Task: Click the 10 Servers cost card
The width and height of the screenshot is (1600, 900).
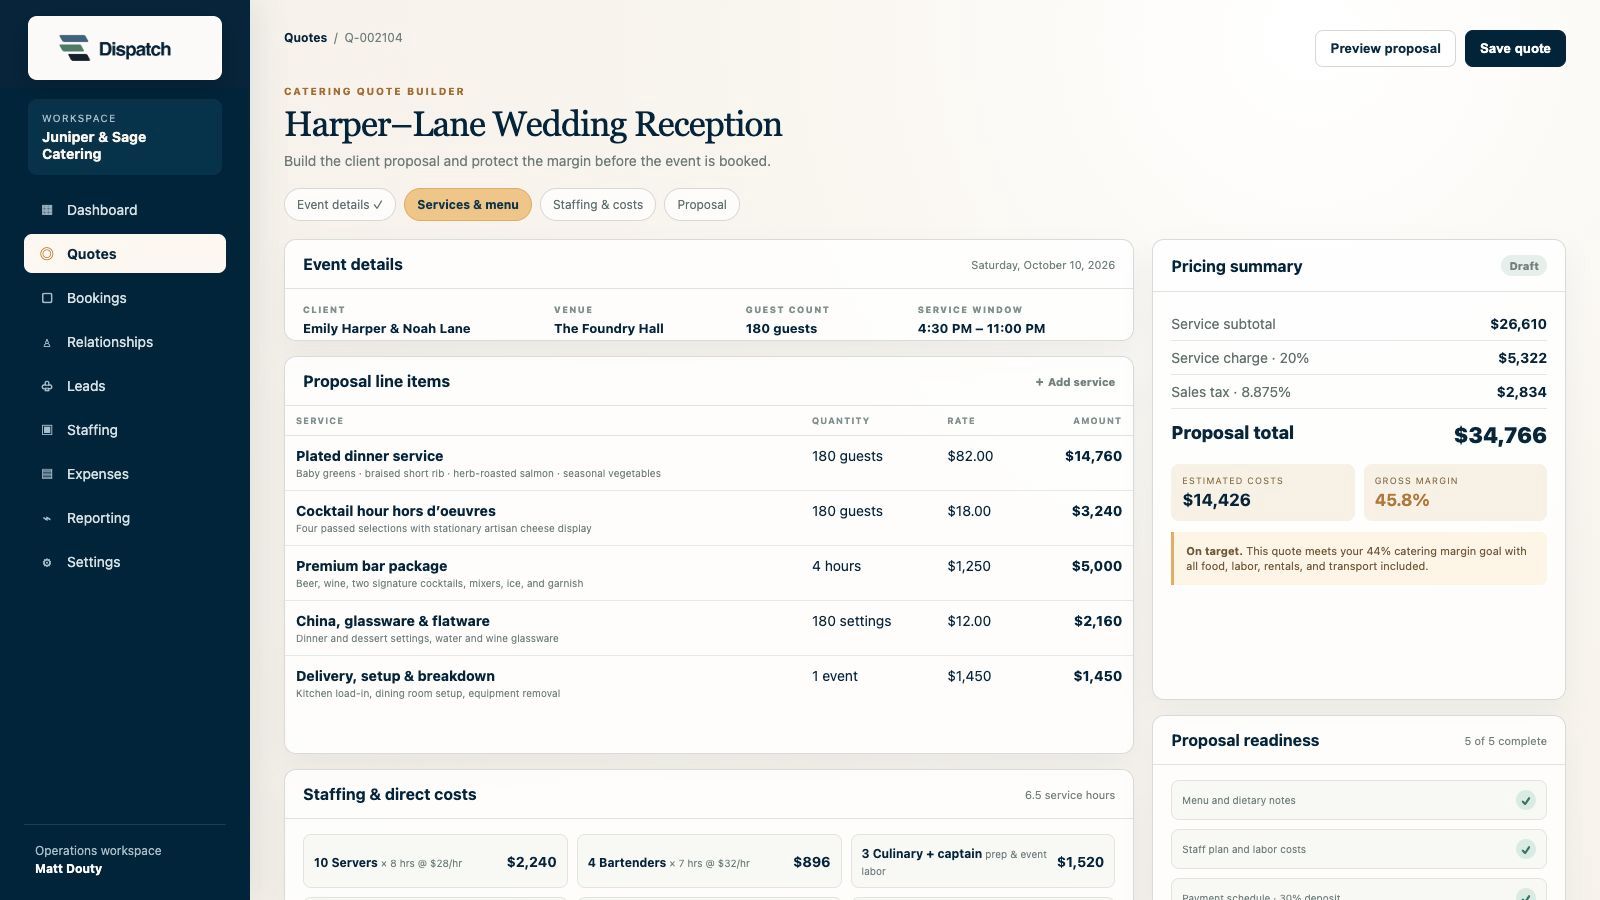Action: [x=435, y=861]
